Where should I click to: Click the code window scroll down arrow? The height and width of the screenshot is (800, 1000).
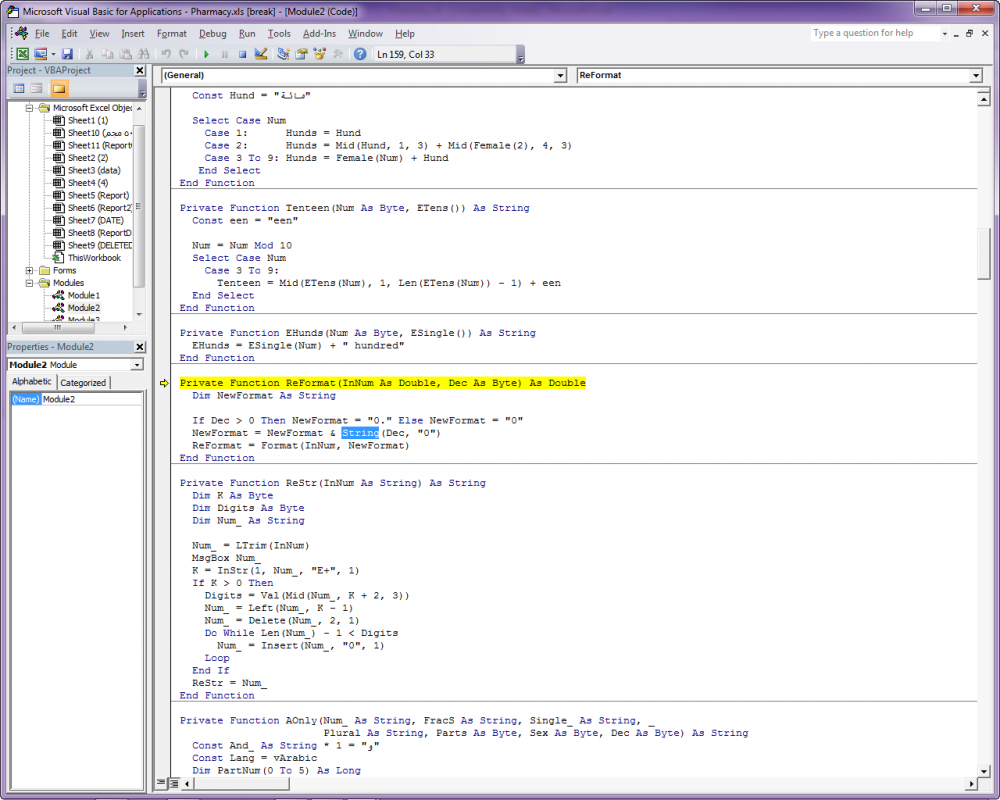983,771
